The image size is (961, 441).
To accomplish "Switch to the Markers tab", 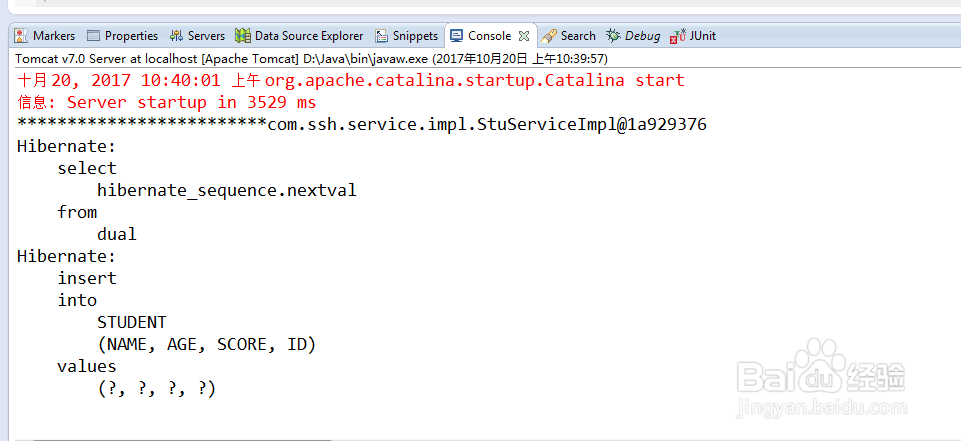I will tap(54, 36).
